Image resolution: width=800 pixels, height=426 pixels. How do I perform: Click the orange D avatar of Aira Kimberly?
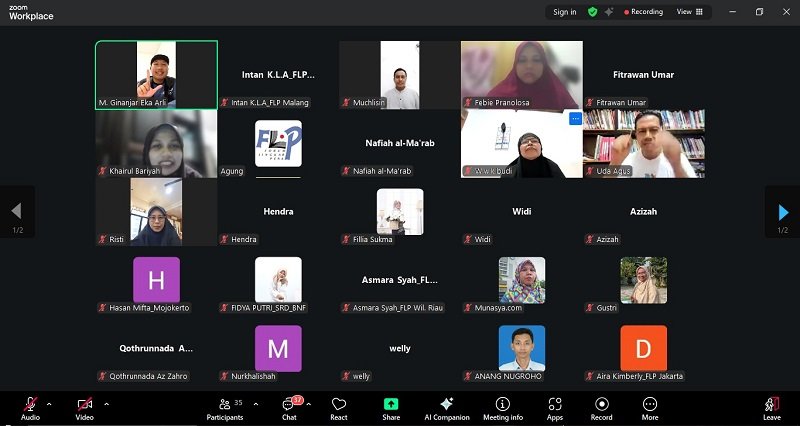coord(643,348)
